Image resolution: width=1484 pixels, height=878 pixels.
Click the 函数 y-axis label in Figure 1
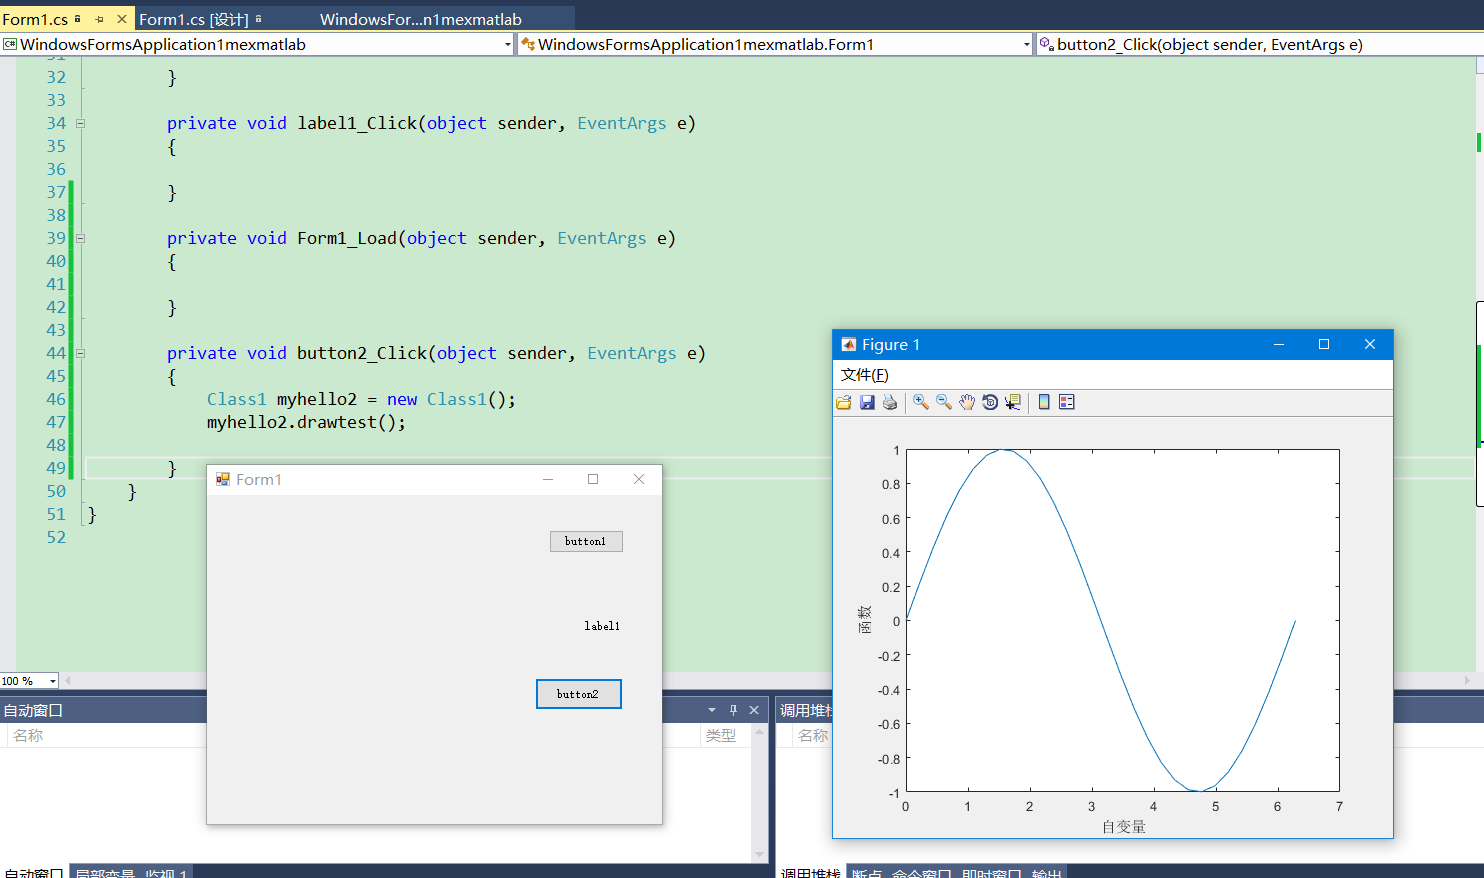pos(865,620)
